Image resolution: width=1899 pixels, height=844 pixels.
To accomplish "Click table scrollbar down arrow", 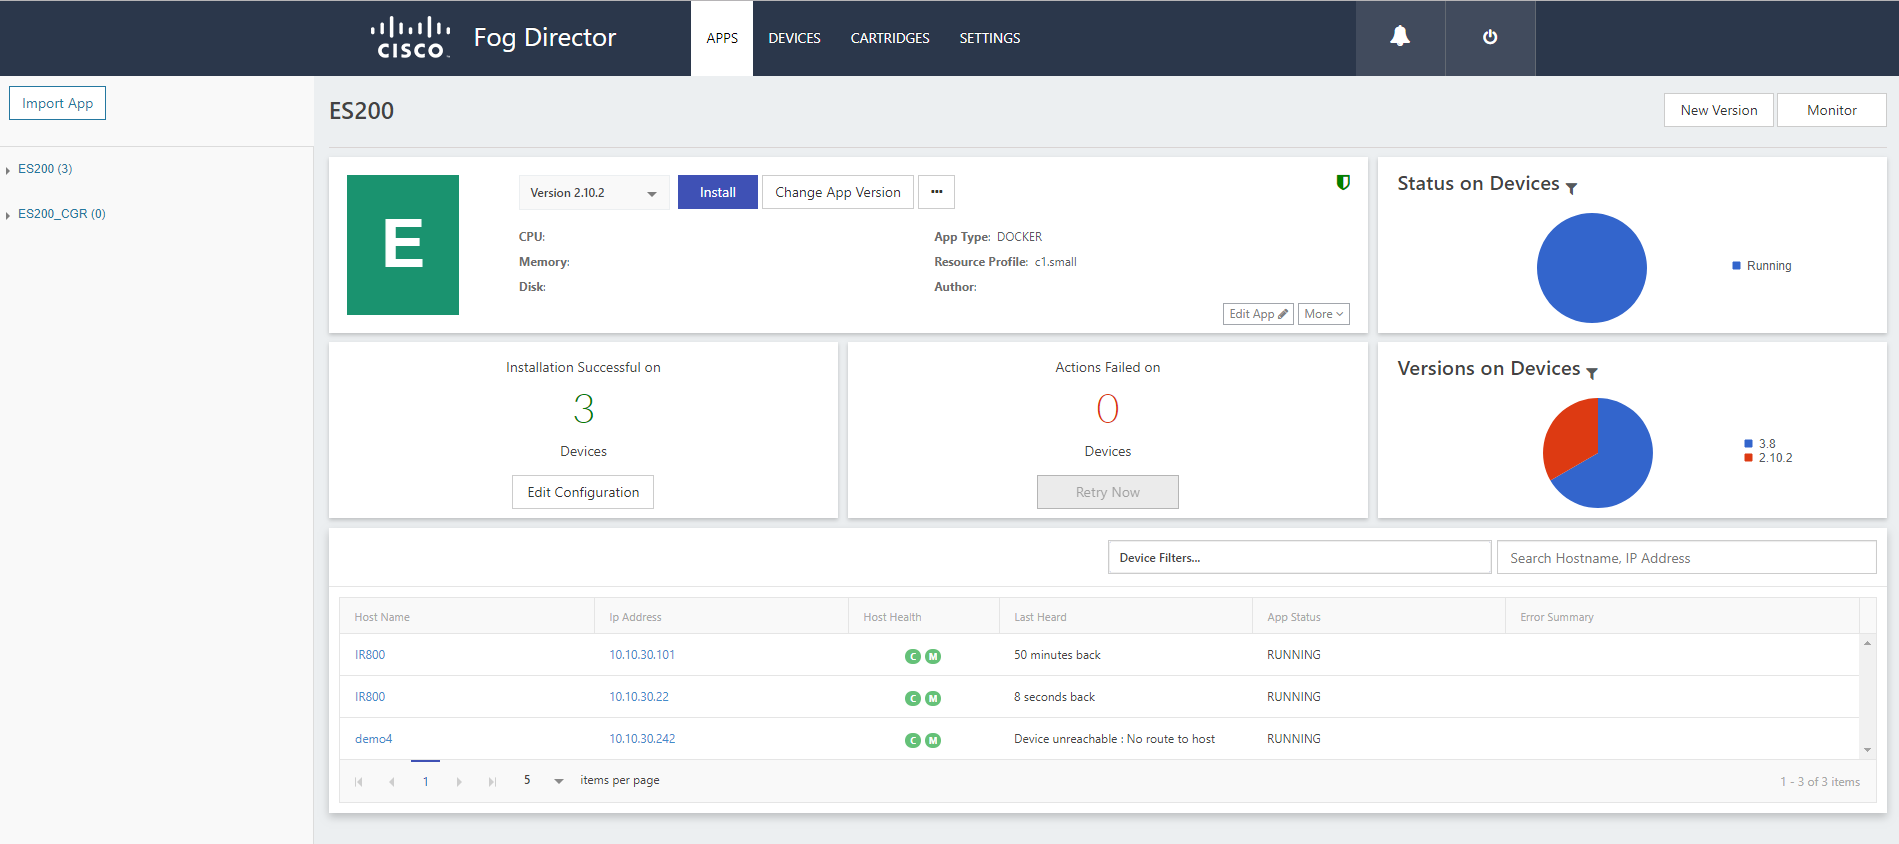I will click(x=1867, y=750).
